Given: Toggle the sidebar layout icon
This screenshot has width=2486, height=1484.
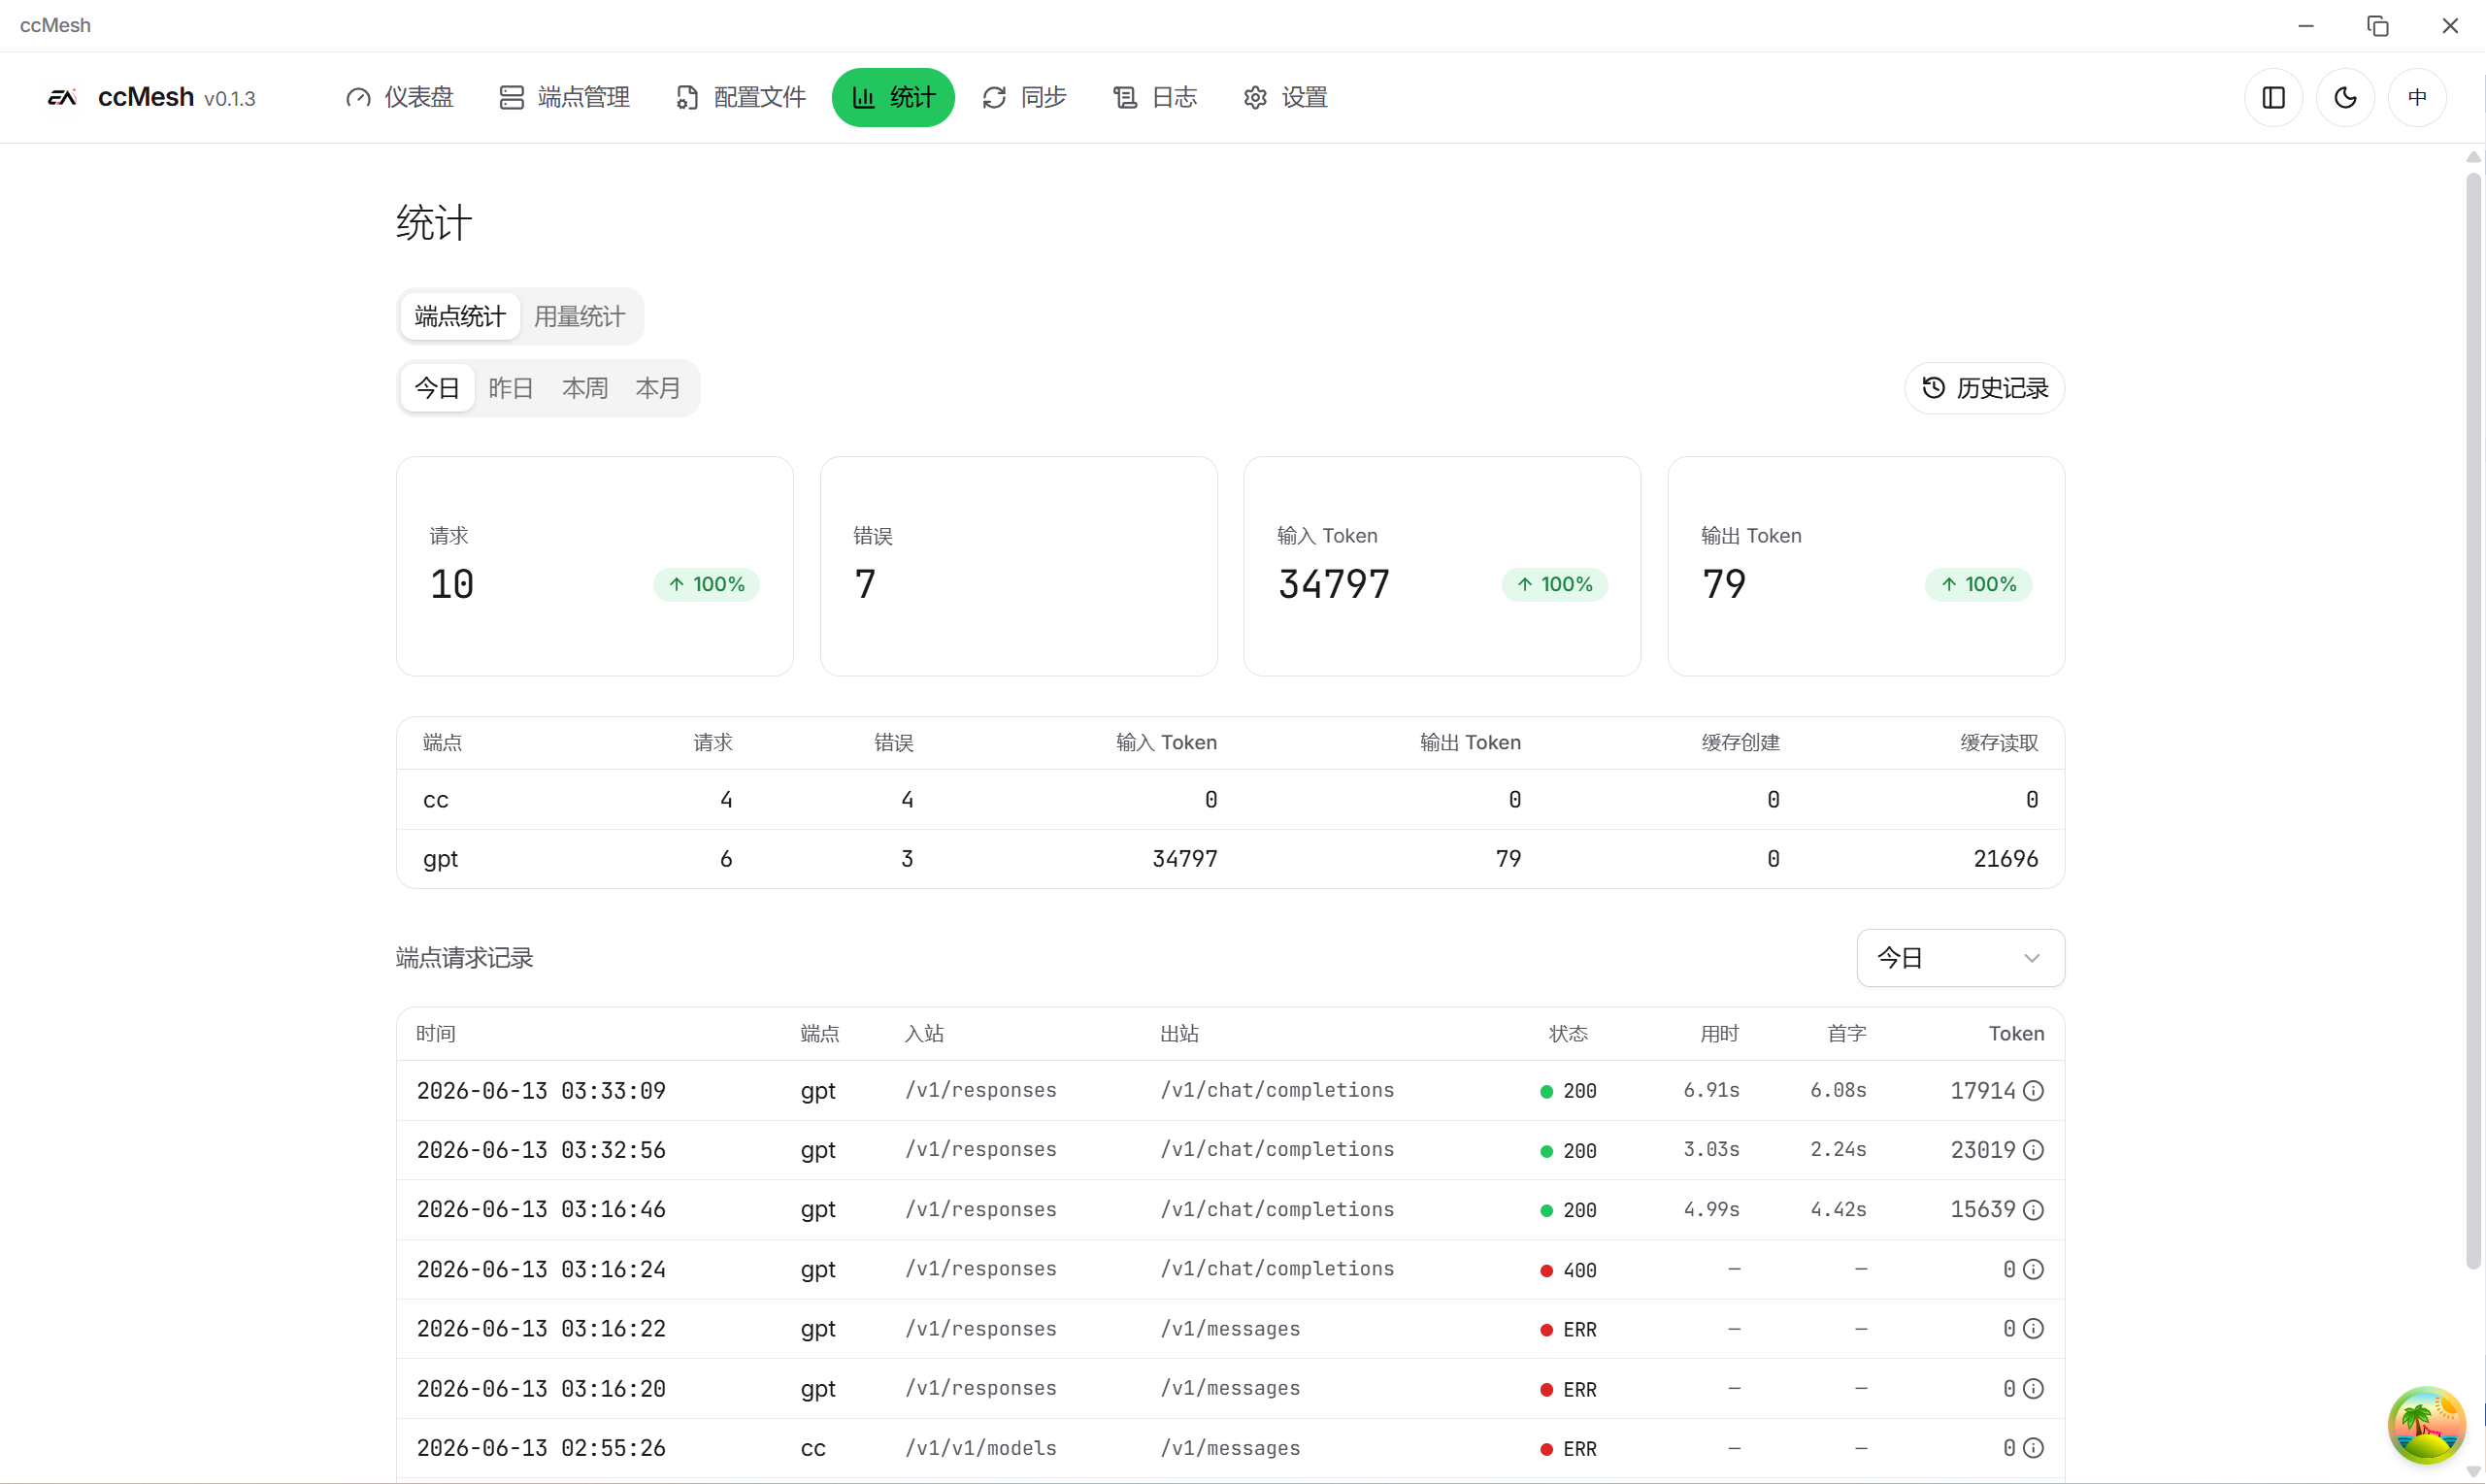Looking at the screenshot, I should 2273,97.
